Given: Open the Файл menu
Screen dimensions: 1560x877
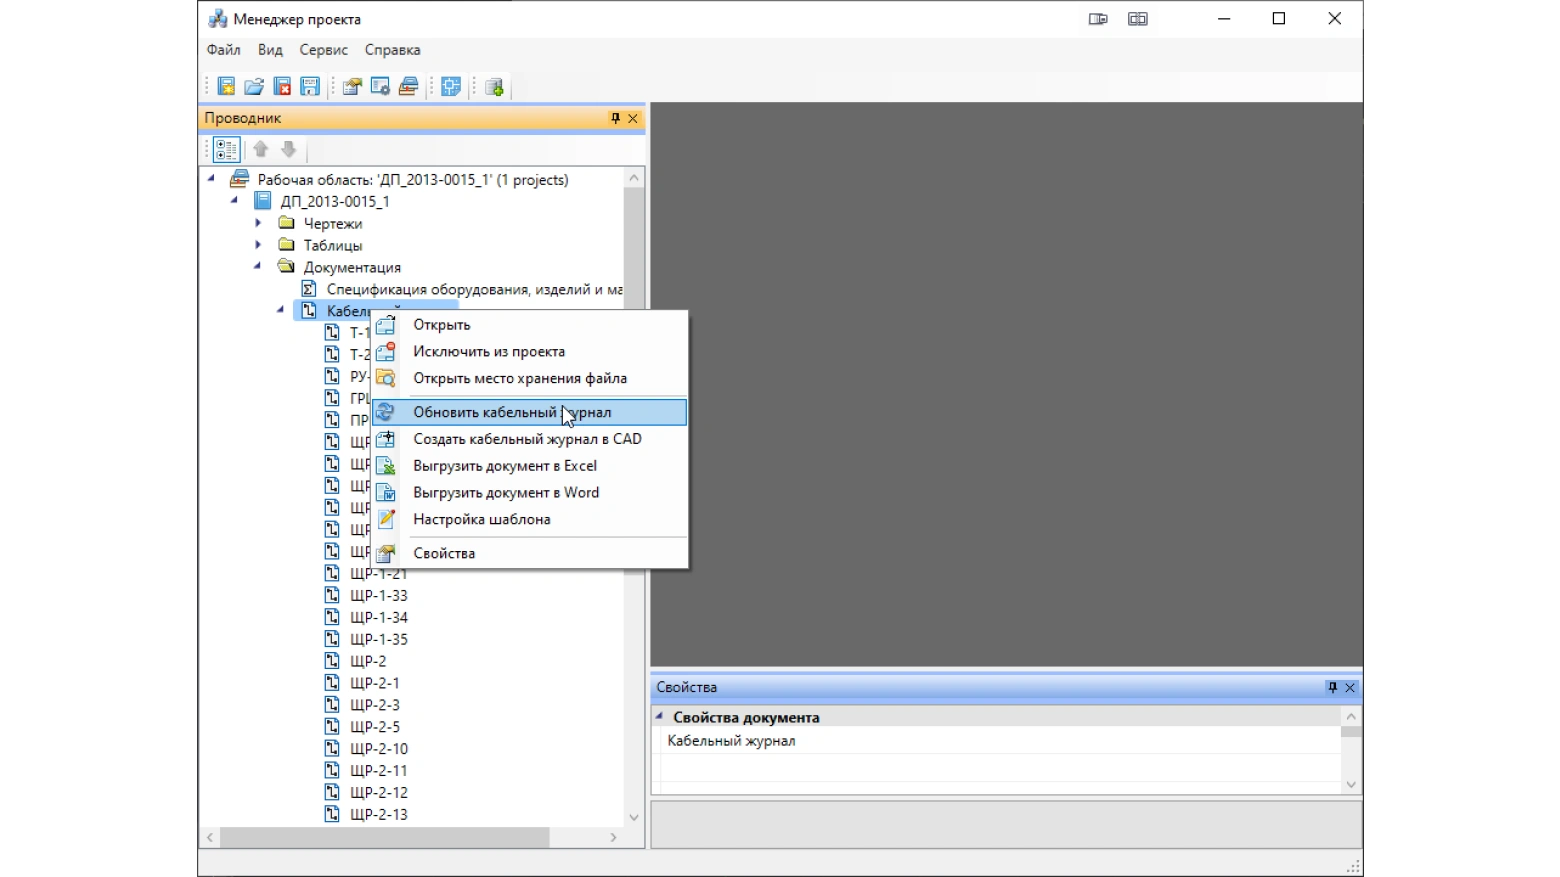Looking at the screenshot, I should [224, 50].
